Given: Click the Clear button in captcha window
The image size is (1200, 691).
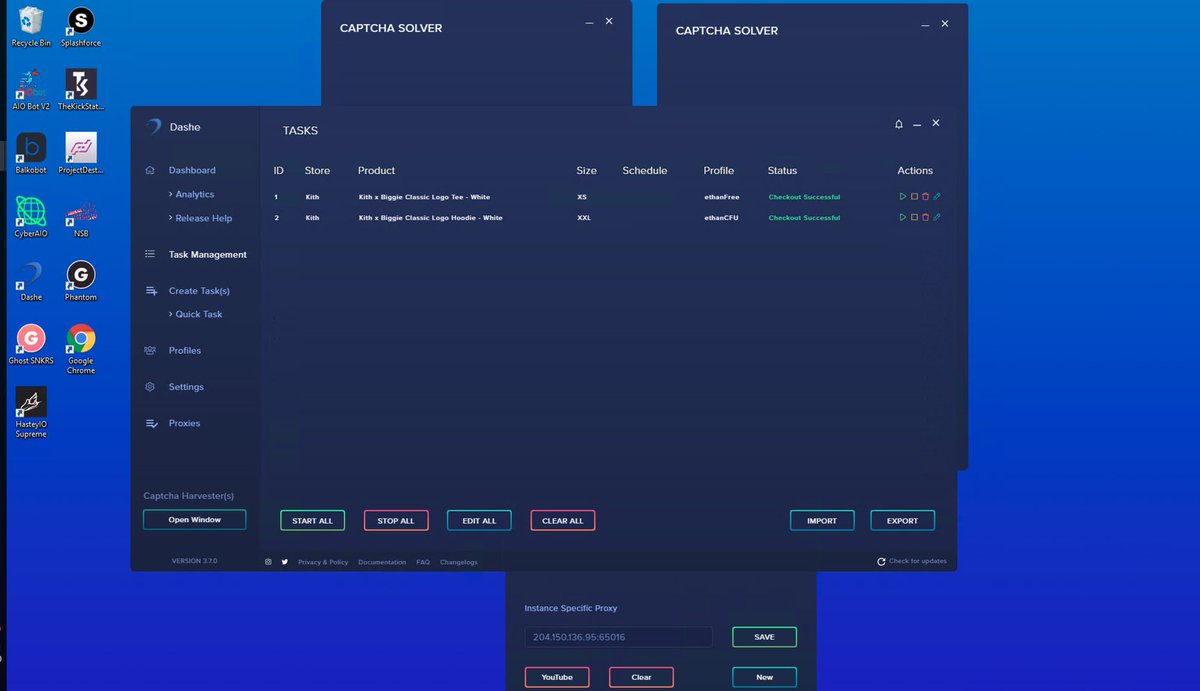Looking at the screenshot, I should click(x=641, y=677).
